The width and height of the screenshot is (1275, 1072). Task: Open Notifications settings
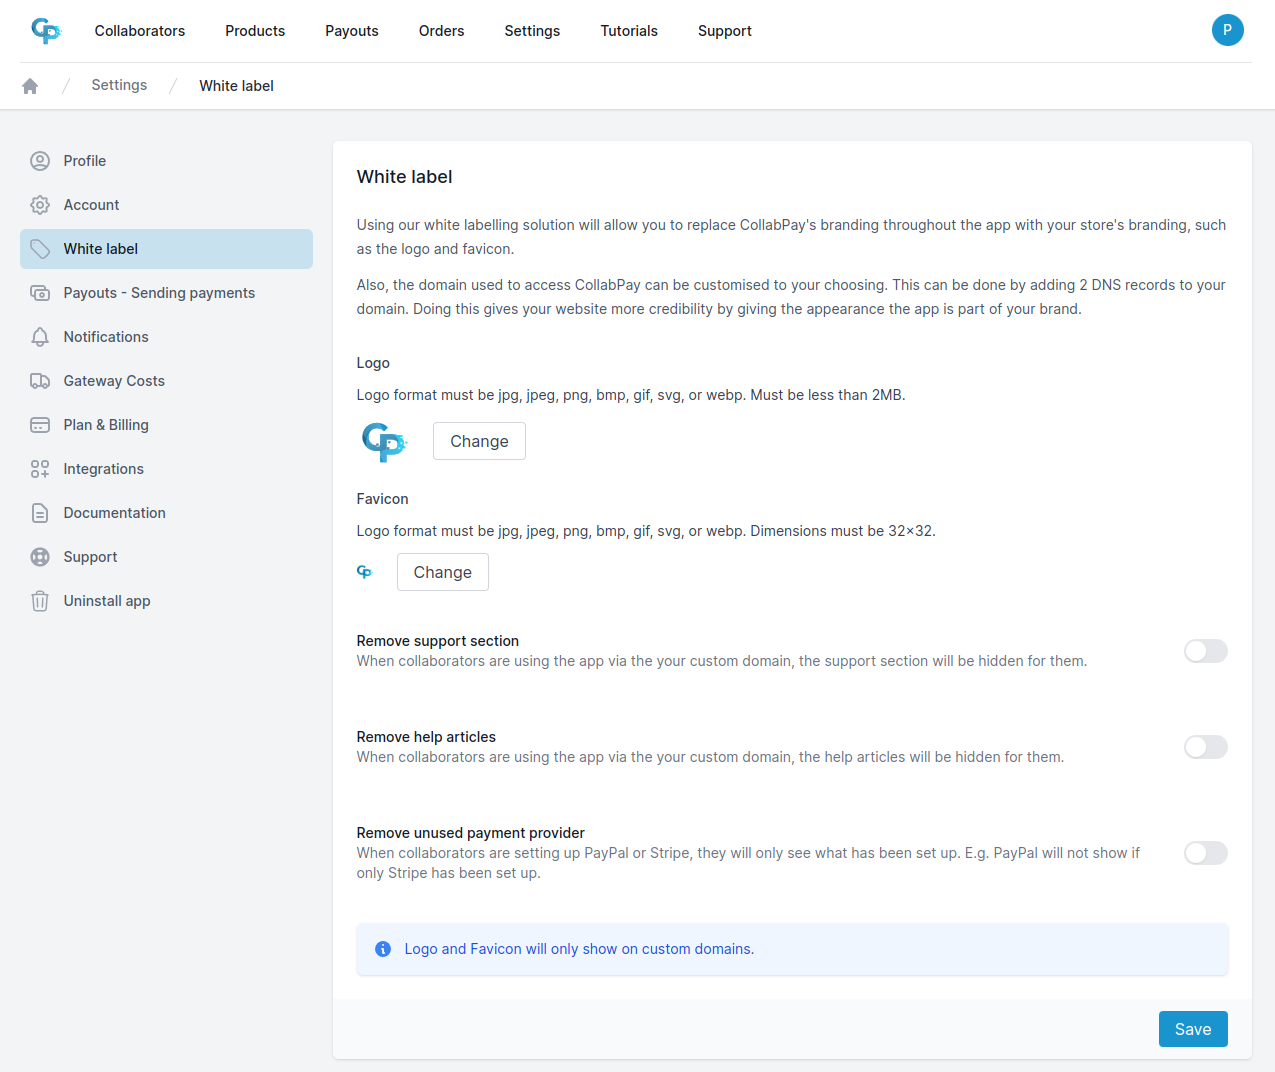(166, 337)
